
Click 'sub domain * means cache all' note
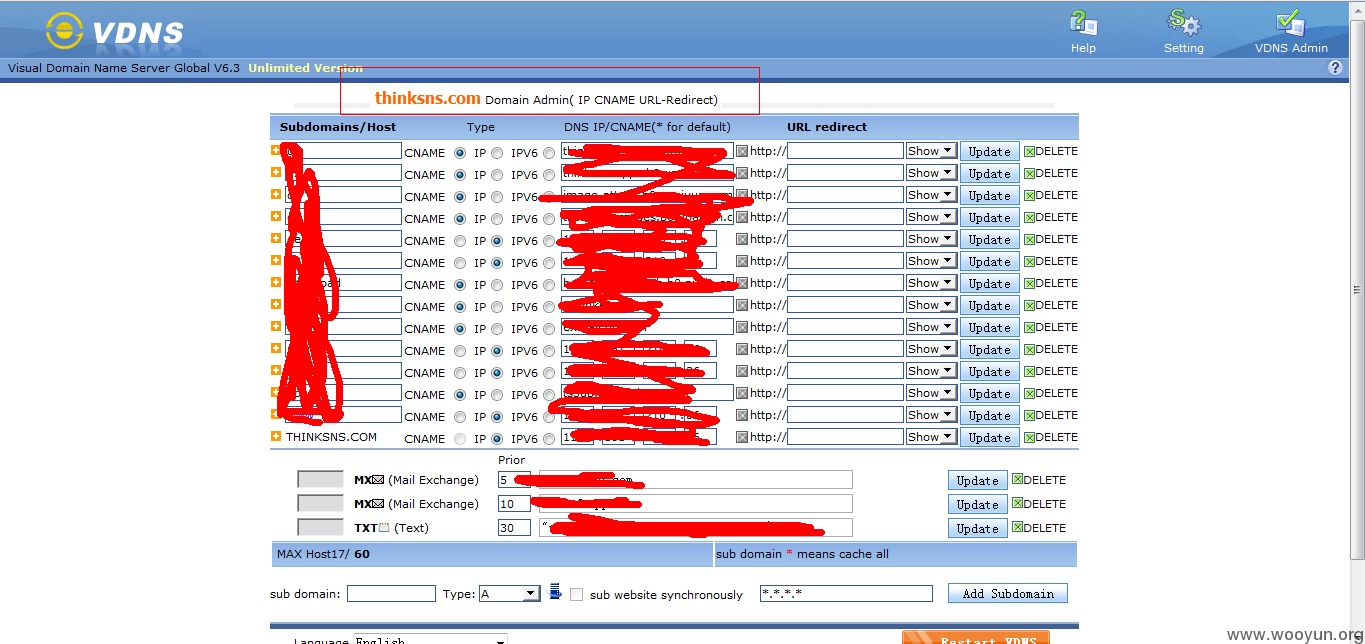point(802,554)
